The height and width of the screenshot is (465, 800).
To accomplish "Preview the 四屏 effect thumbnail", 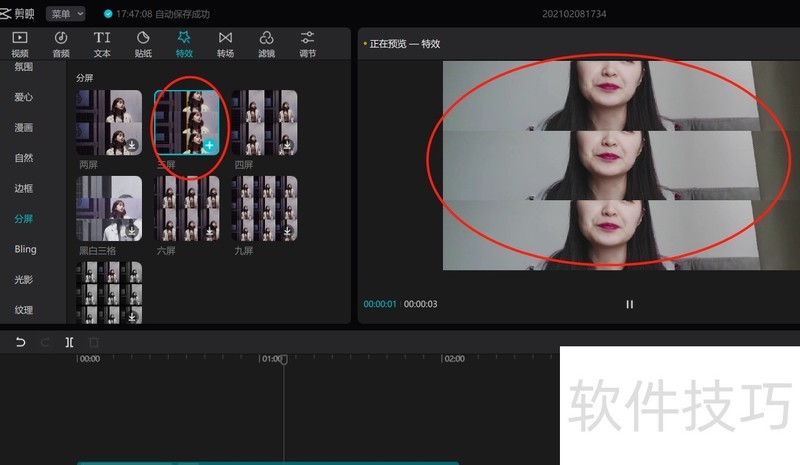I will [264, 123].
